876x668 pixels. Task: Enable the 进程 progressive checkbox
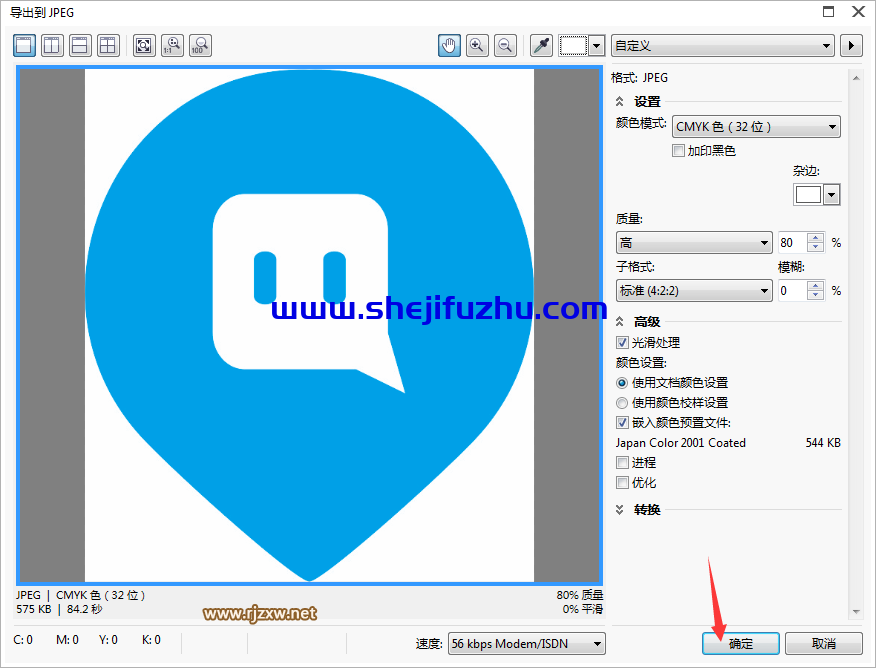[622, 462]
